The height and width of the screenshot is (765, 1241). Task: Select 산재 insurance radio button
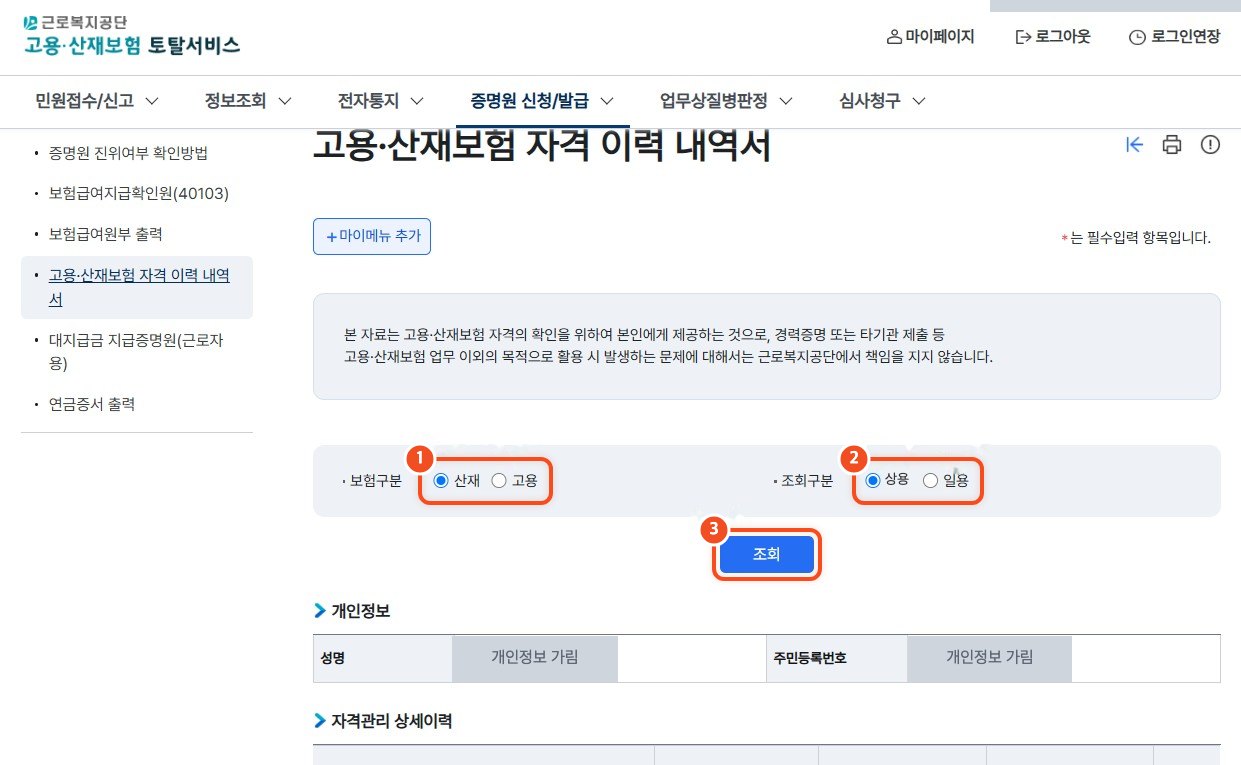coord(441,481)
